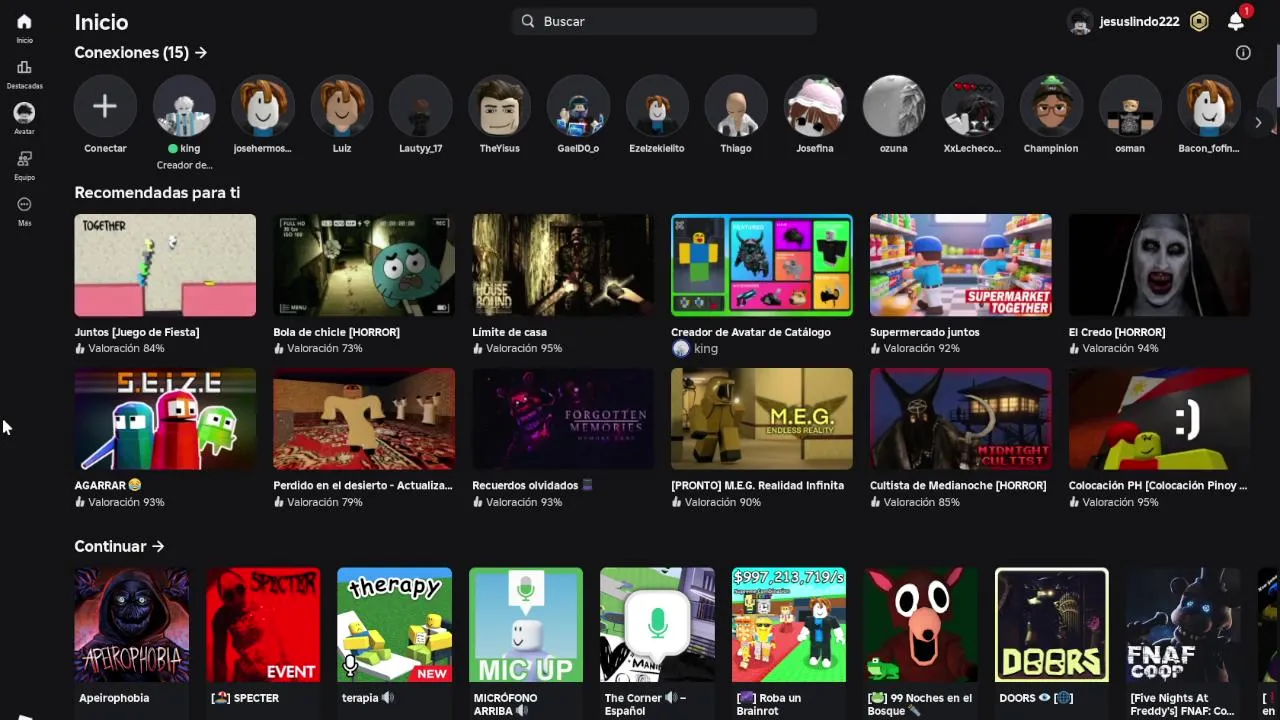The width and height of the screenshot is (1280, 720).
Task: Open GaelD0_o connection avatar
Action: [578, 106]
